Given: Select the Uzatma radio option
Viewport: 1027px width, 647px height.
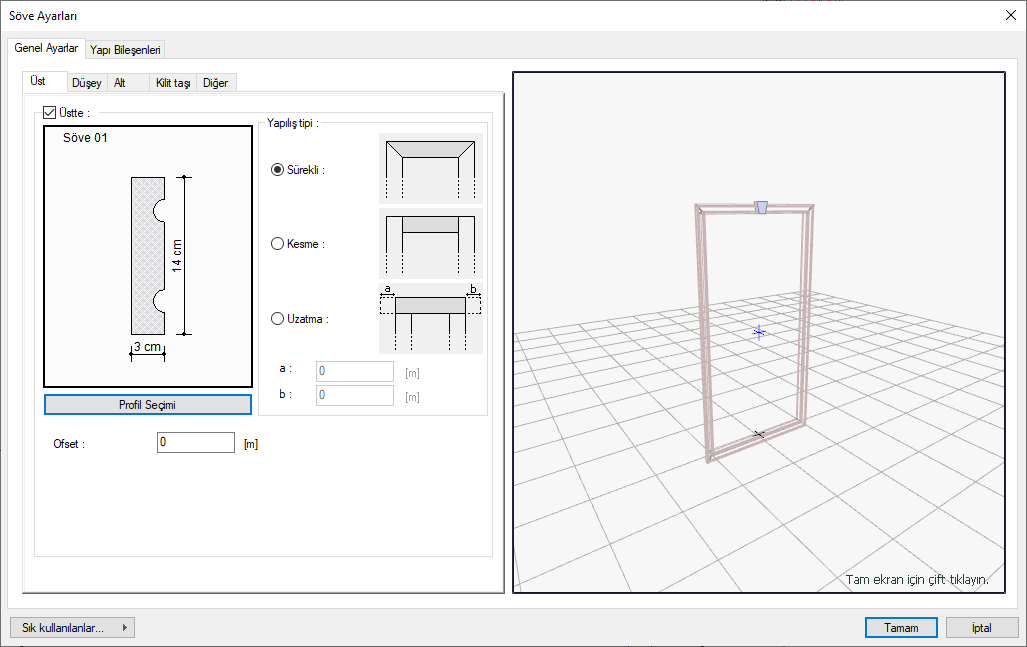Looking at the screenshot, I should (278, 319).
